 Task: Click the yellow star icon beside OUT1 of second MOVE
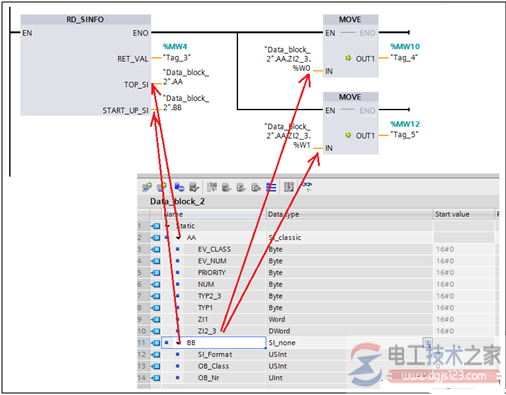coord(348,135)
